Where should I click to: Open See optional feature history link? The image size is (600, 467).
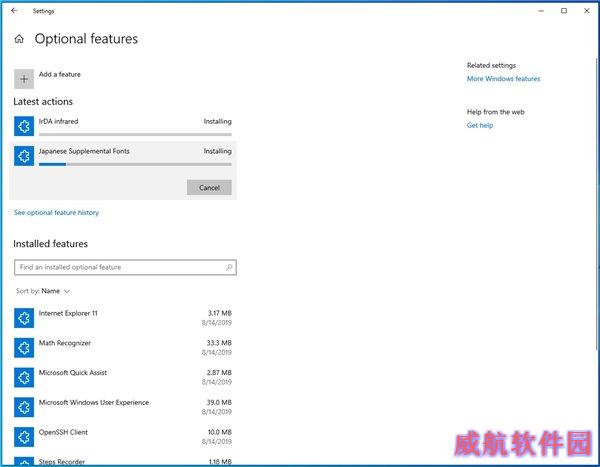(56, 212)
